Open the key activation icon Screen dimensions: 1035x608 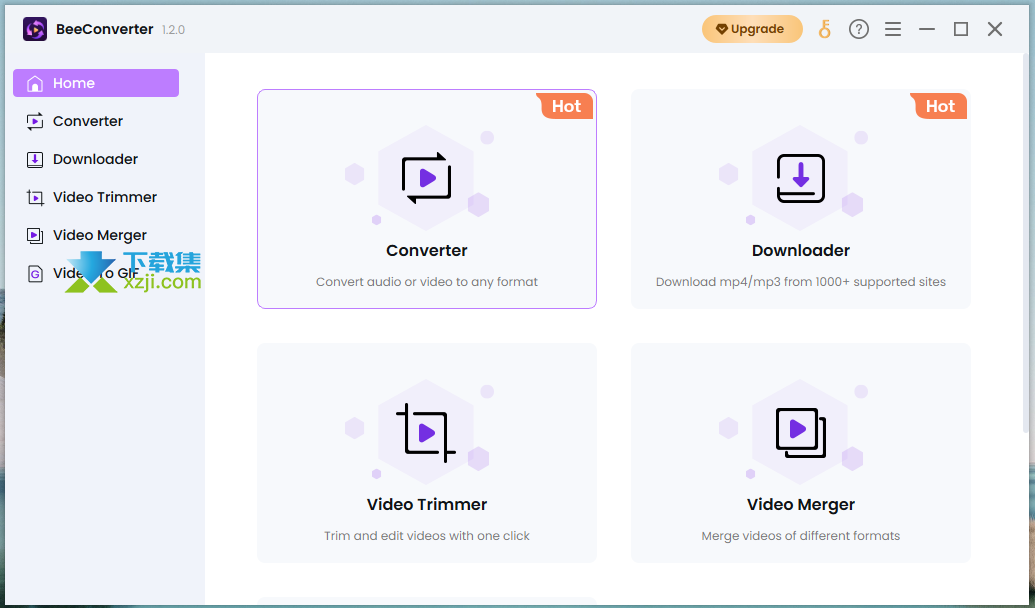click(824, 29)
